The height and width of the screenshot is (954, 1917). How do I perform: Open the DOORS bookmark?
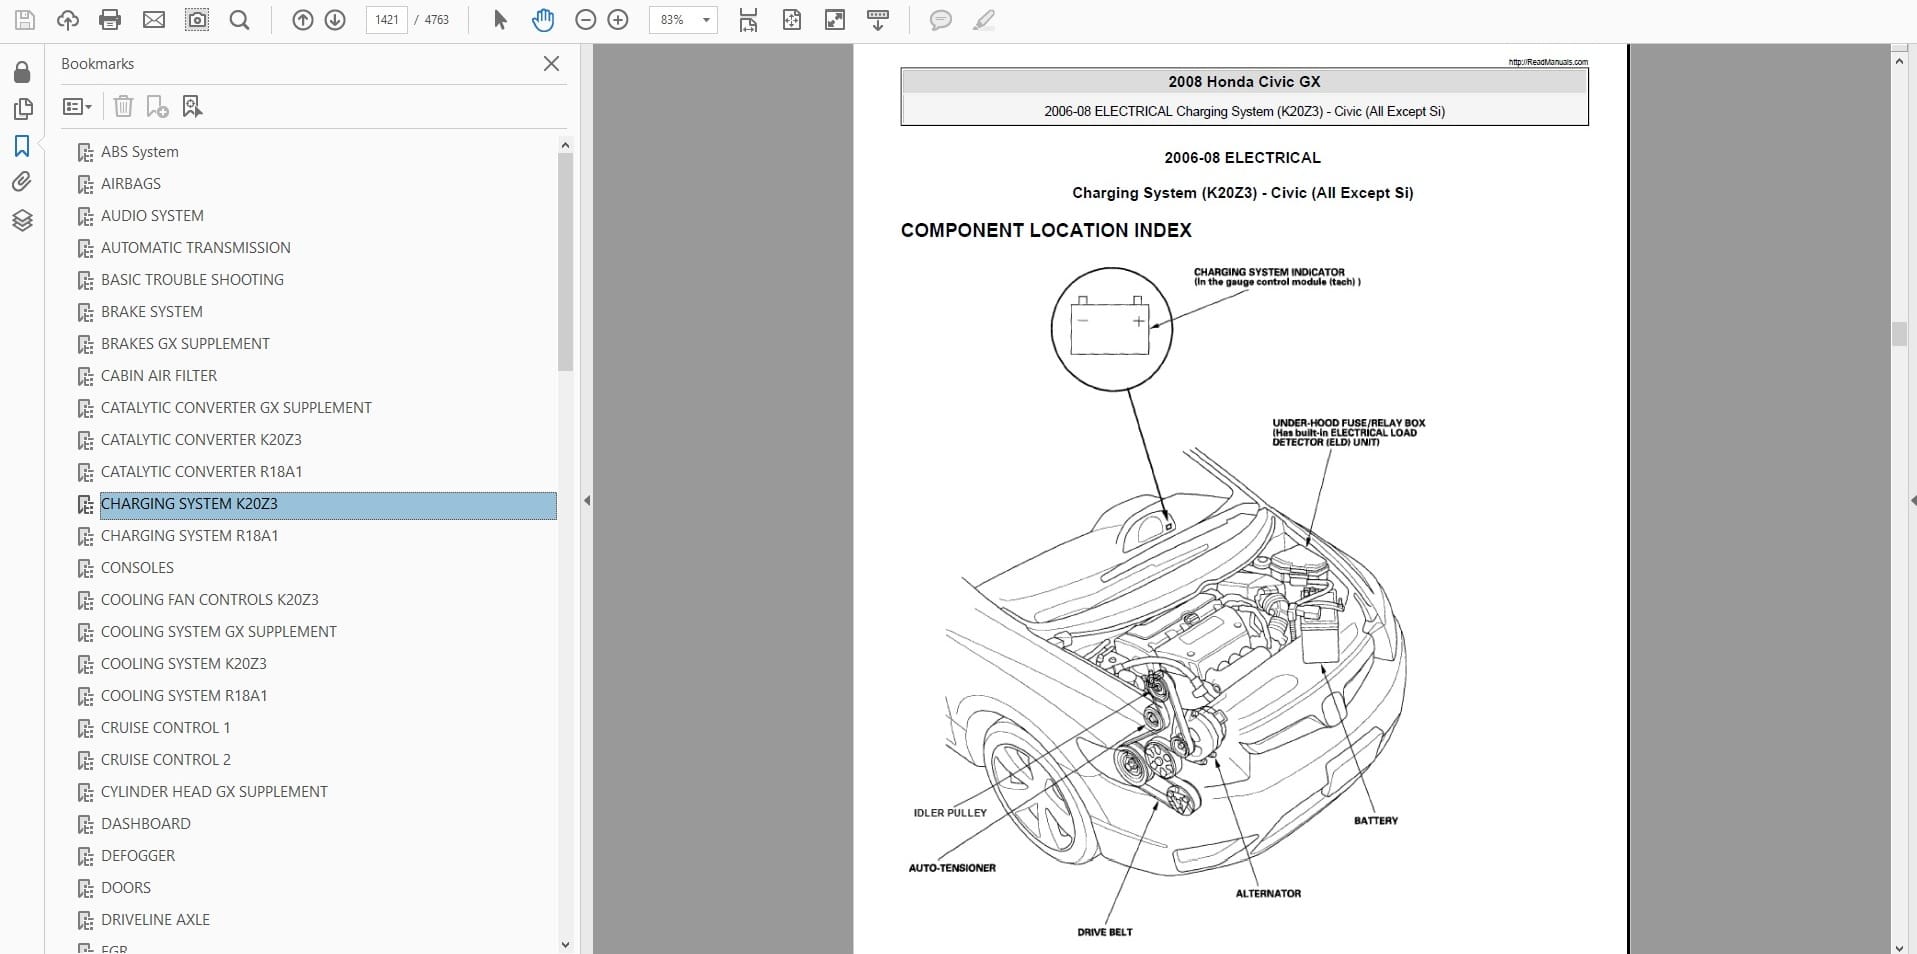click(x=126, y=888)
